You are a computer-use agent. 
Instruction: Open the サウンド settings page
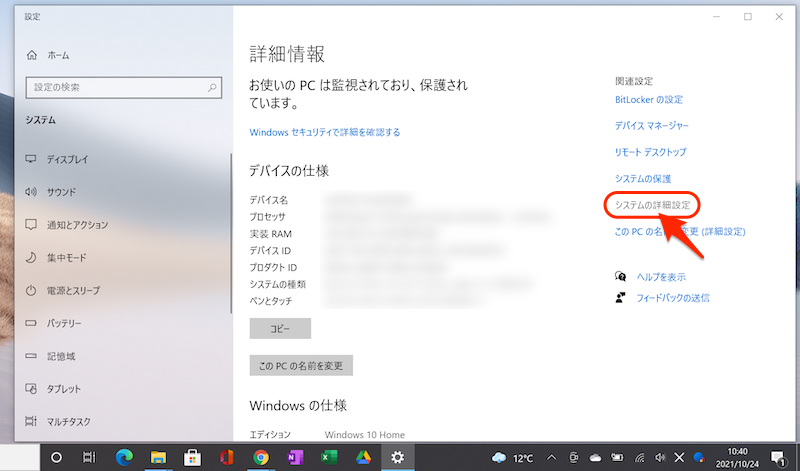point(60,192)
